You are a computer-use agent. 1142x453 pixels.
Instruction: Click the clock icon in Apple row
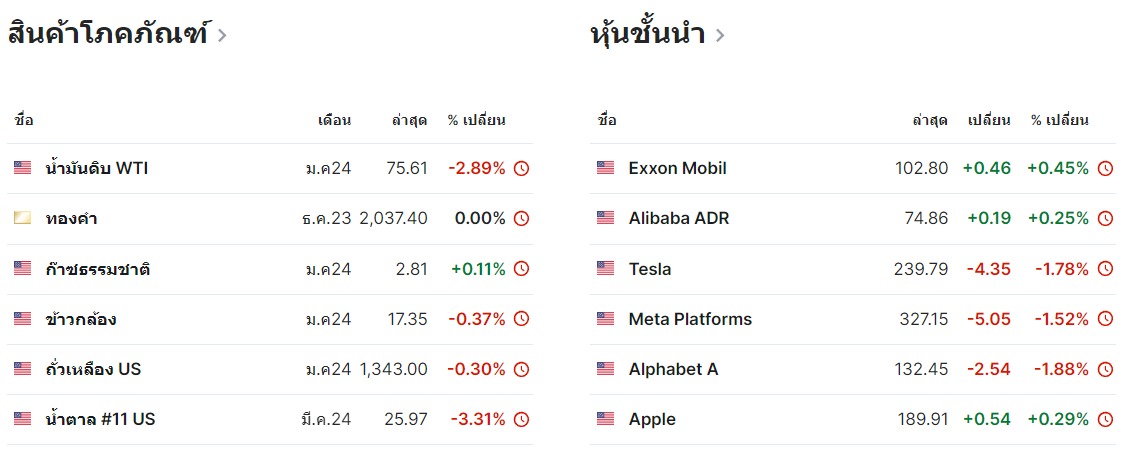point(1105,420)
